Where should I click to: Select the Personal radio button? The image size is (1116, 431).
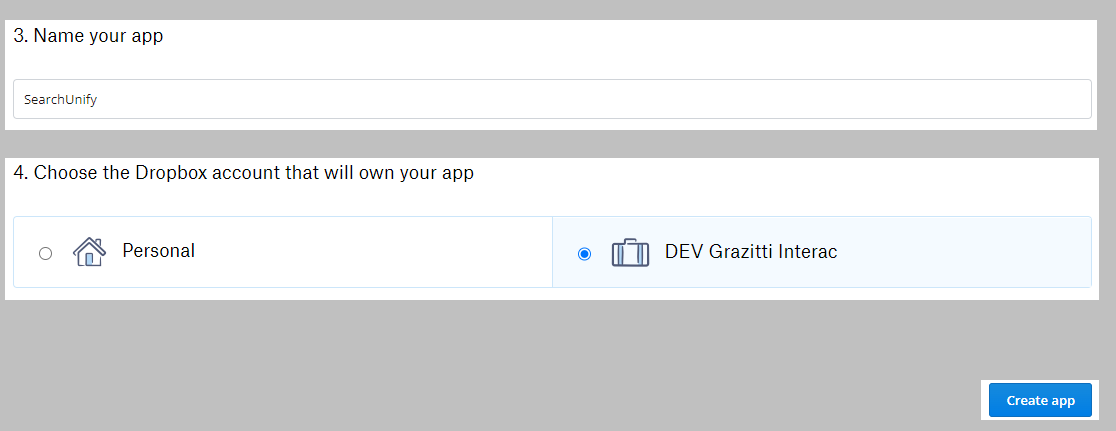pos(45,254)
